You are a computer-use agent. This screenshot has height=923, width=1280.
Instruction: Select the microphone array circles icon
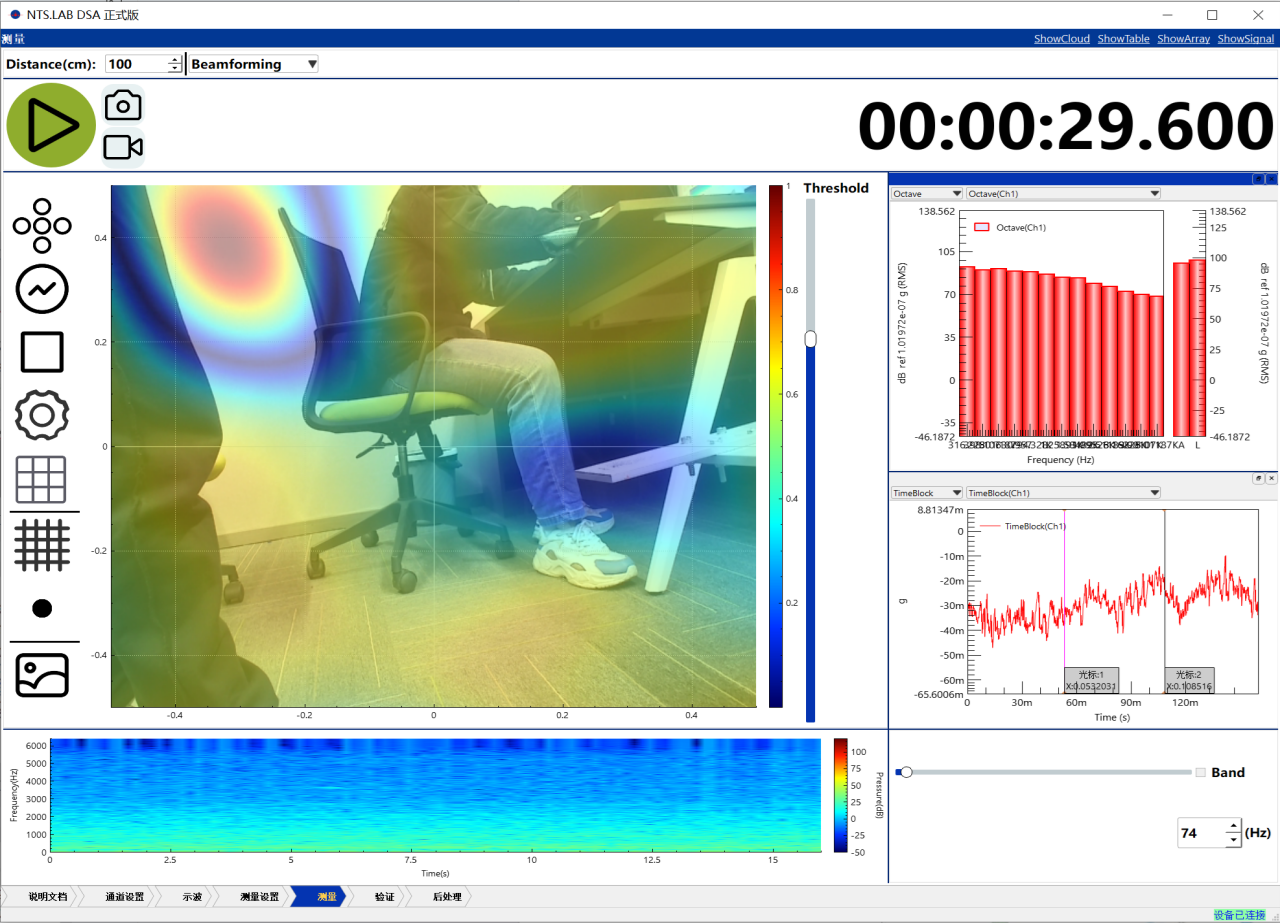(42, 225)
